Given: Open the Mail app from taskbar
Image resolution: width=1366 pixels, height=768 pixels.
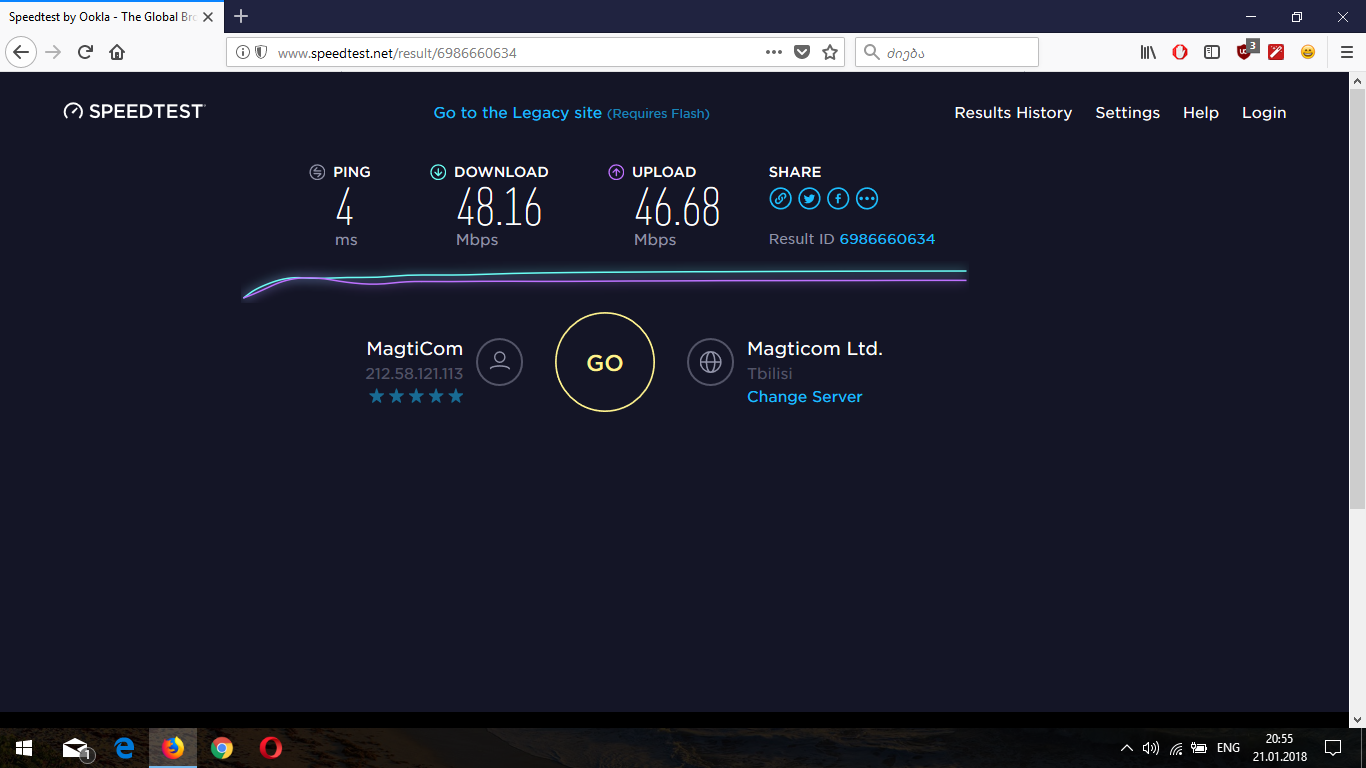Looking at the screenshot, I should (x=76, y=748).
